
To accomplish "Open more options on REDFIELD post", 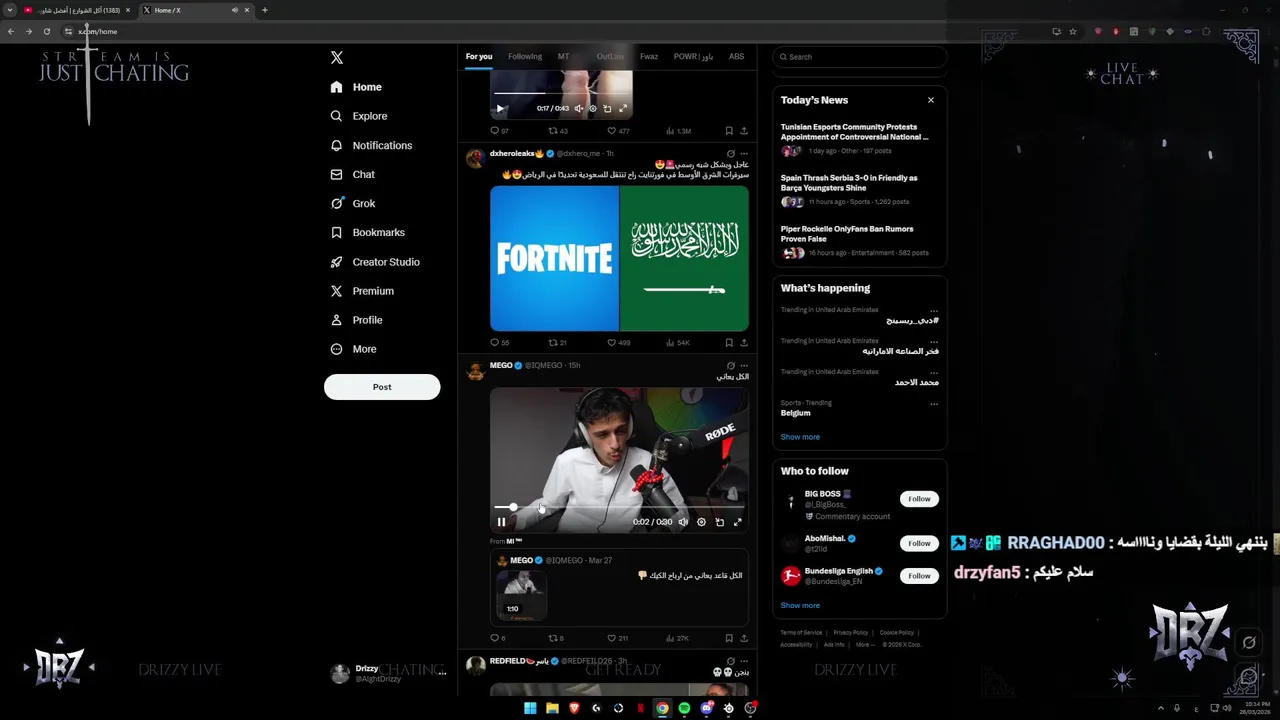I will [743, 661].
